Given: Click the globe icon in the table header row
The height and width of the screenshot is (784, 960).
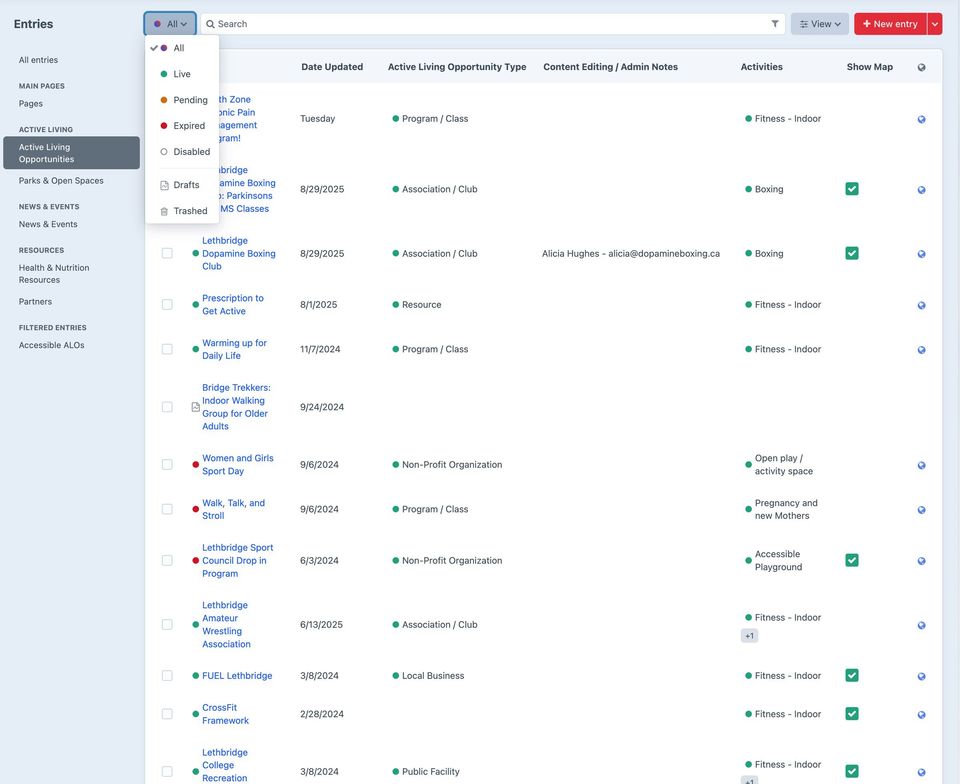Looking at the screenshot, I should pyautogui.click(x=920, y=66).
